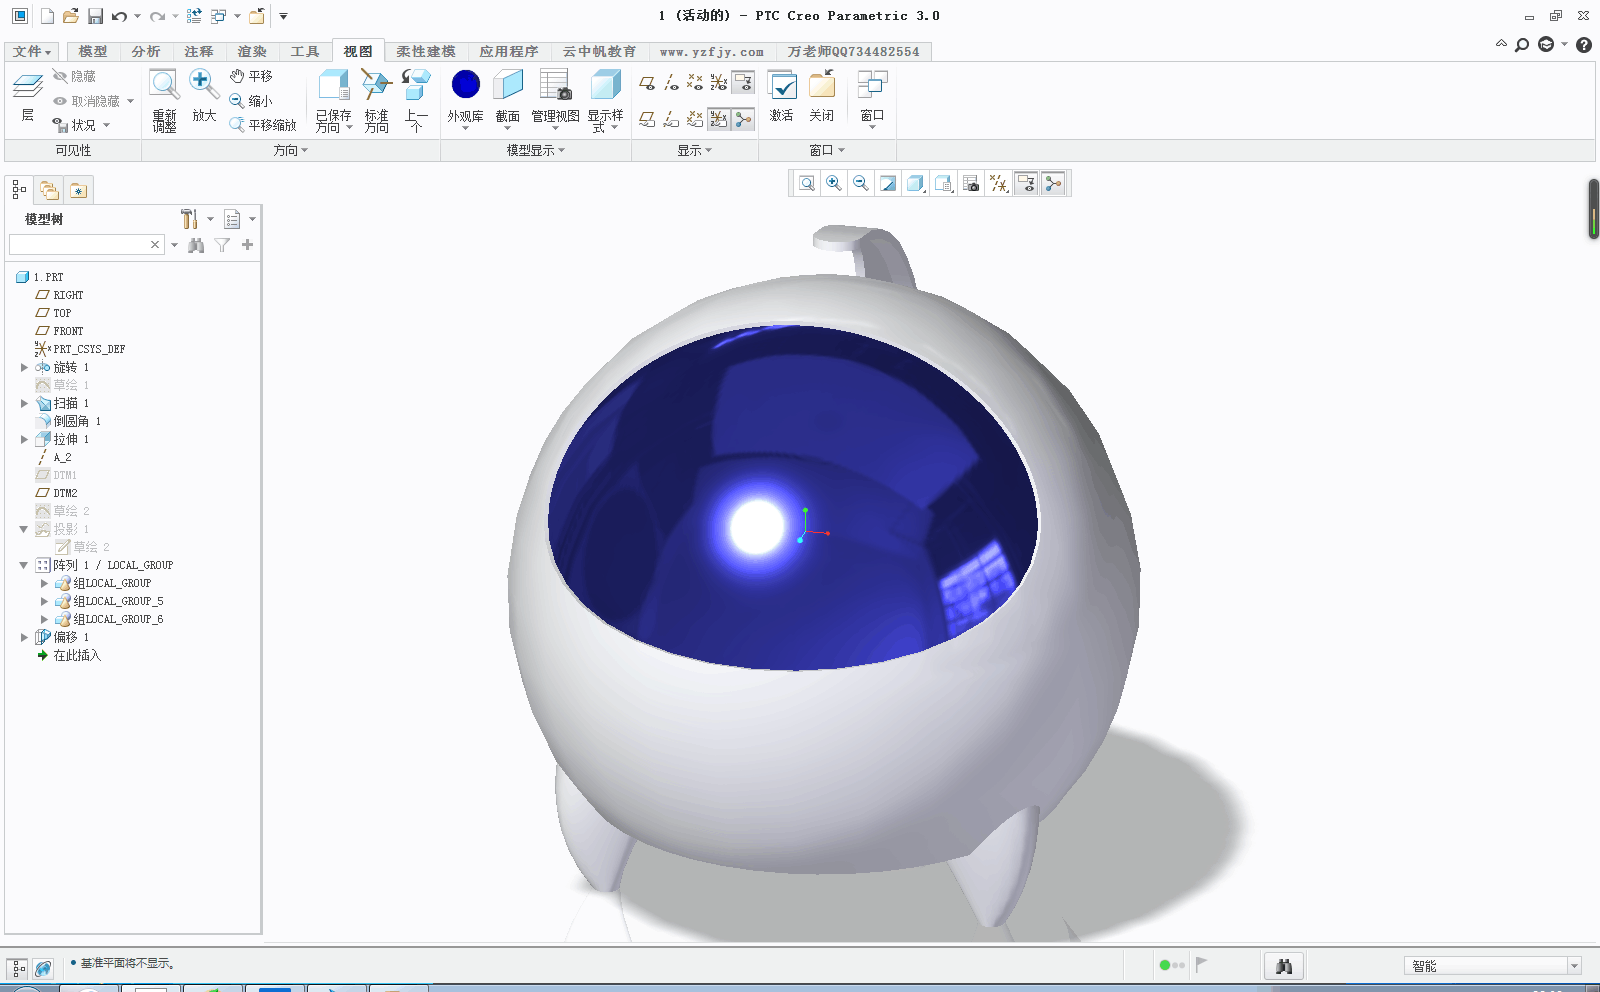Collapse the 阵列 1 / LOCAL_GROUP node
1600x992 pixels.
pos(24,565)
